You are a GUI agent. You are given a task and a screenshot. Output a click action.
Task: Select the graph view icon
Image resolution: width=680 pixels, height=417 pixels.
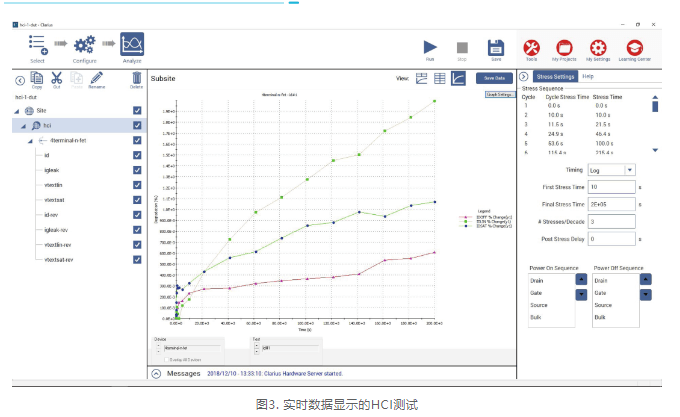pos(458,78)
